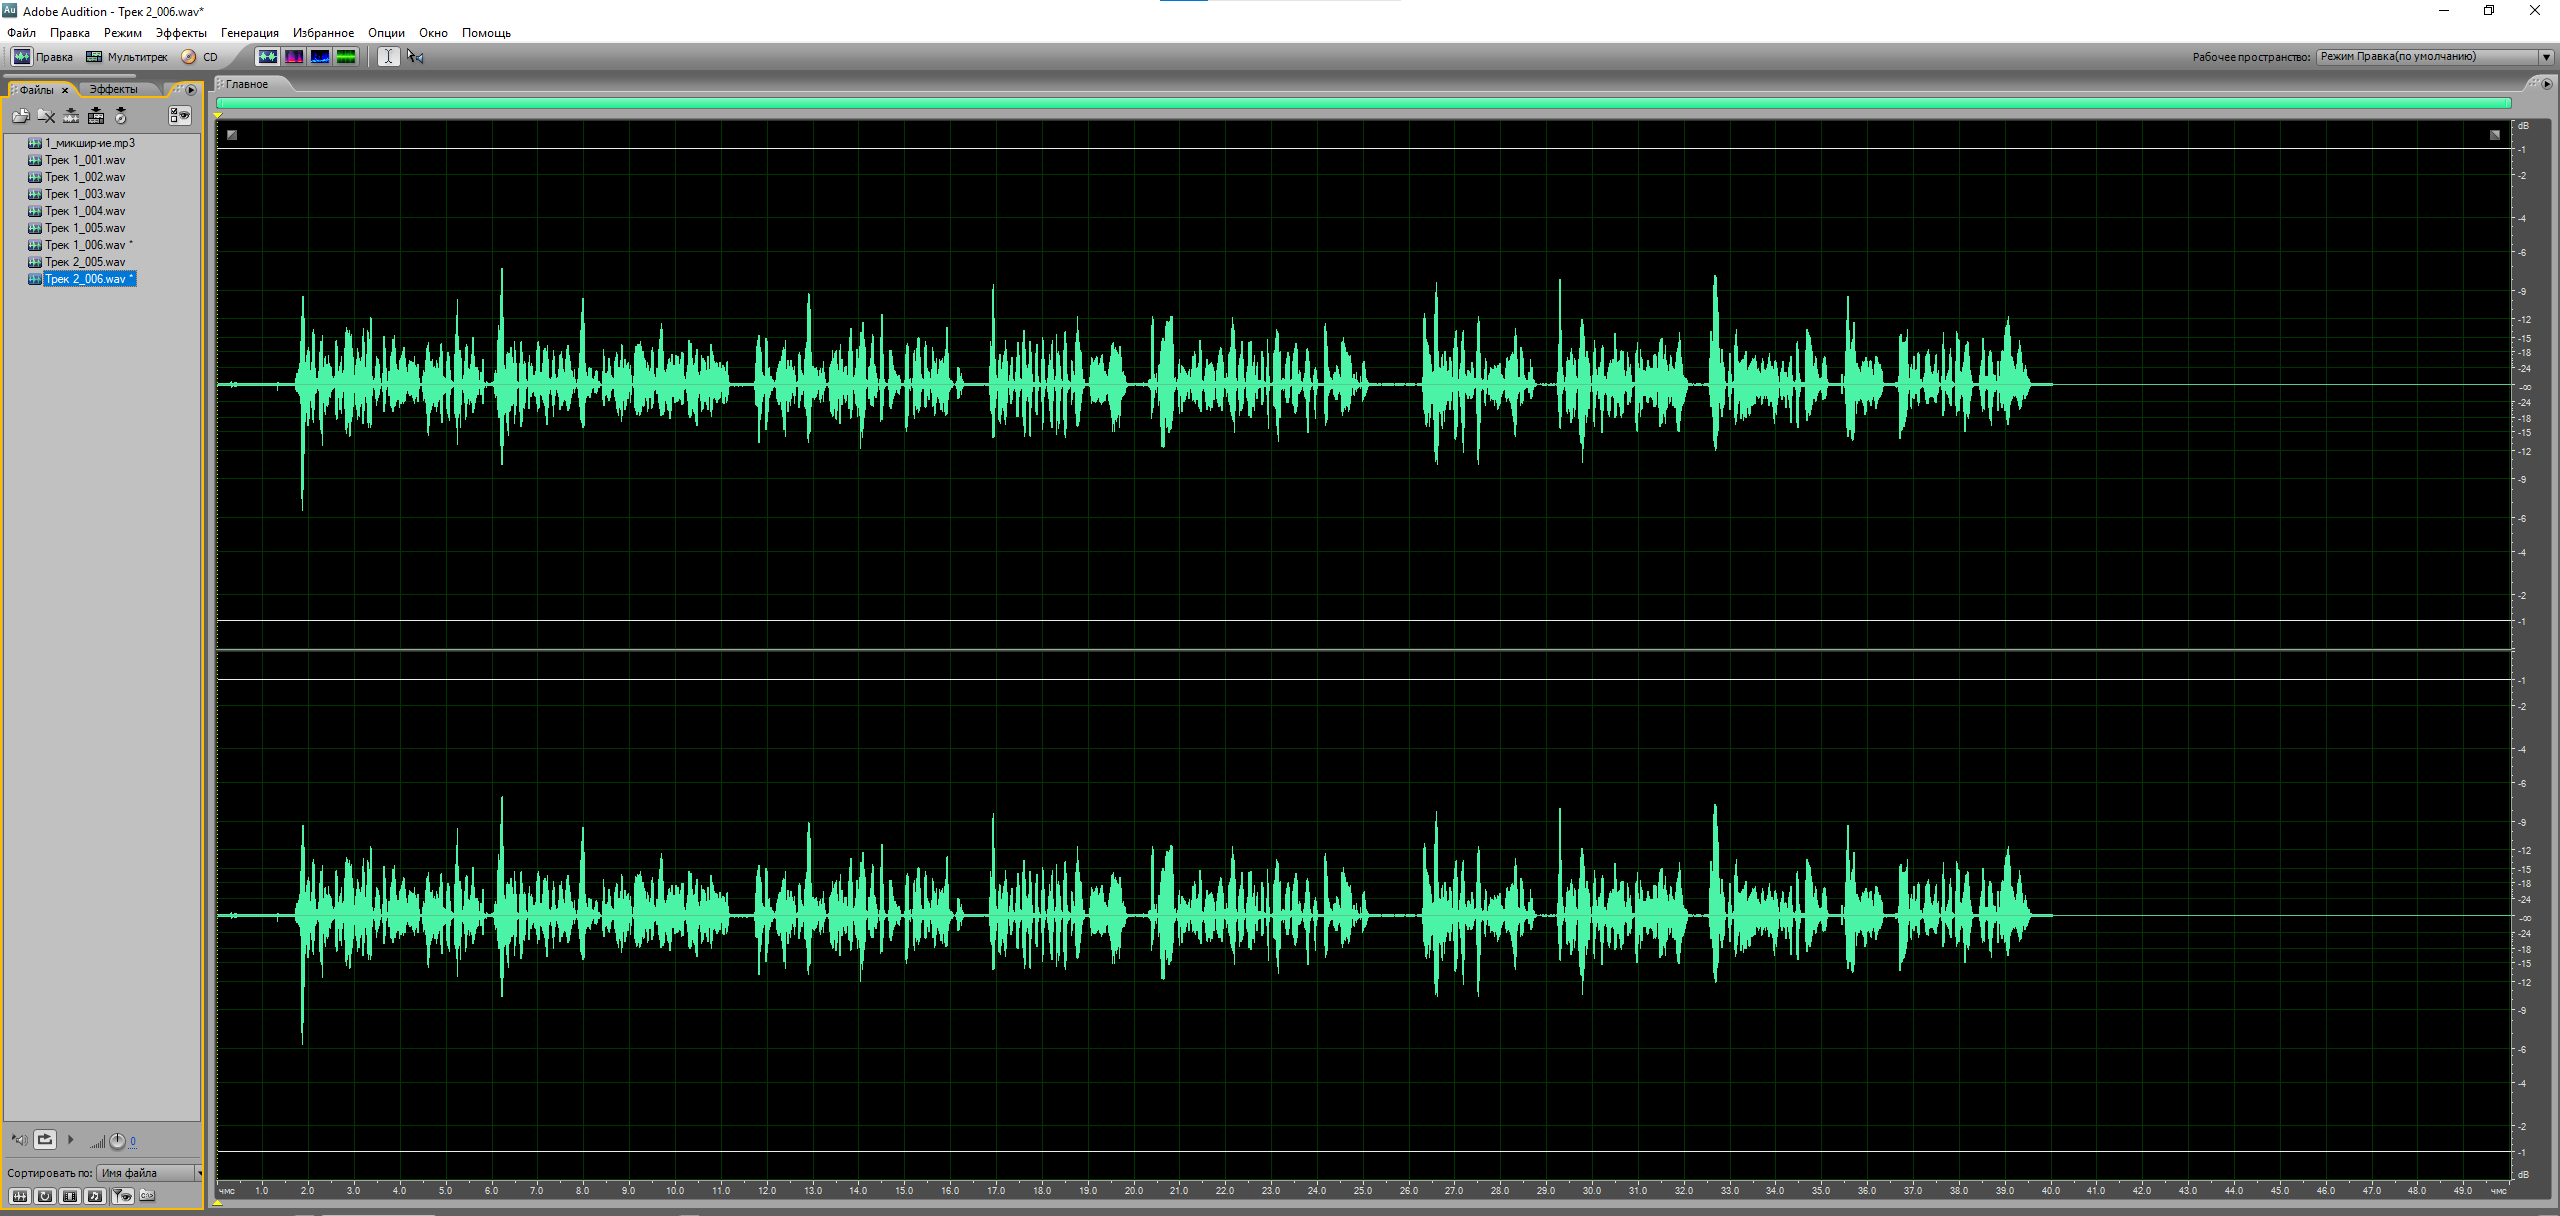Select file Трек 1_005.wav
Viewport: 2560px width, 1216px height.
(x=85, y=228)
